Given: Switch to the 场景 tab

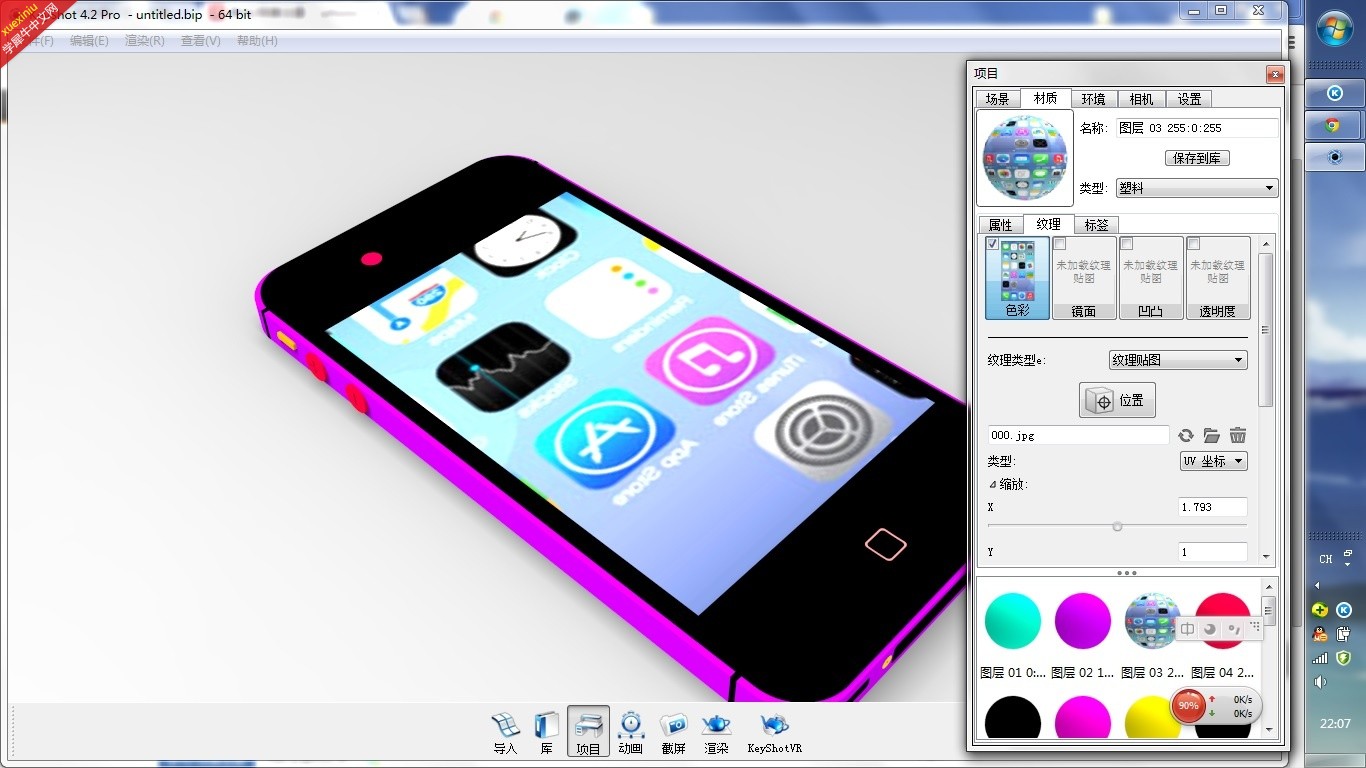Looking at the screenshot, I should [x=997, y=99].
